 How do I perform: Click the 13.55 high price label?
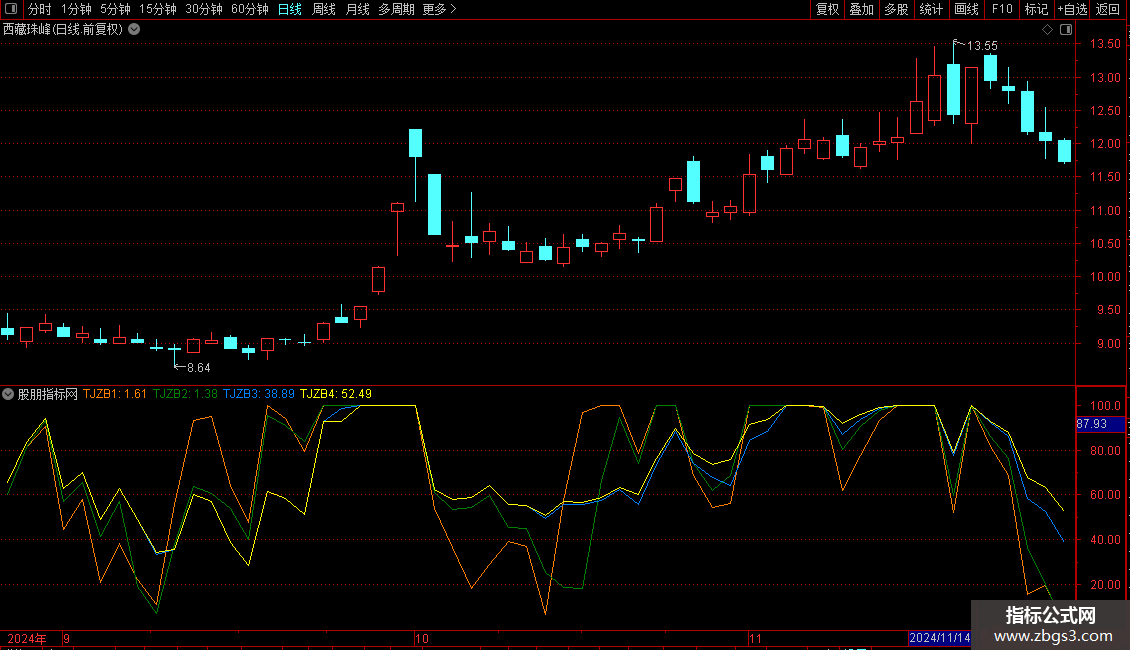tap(982, 45)
